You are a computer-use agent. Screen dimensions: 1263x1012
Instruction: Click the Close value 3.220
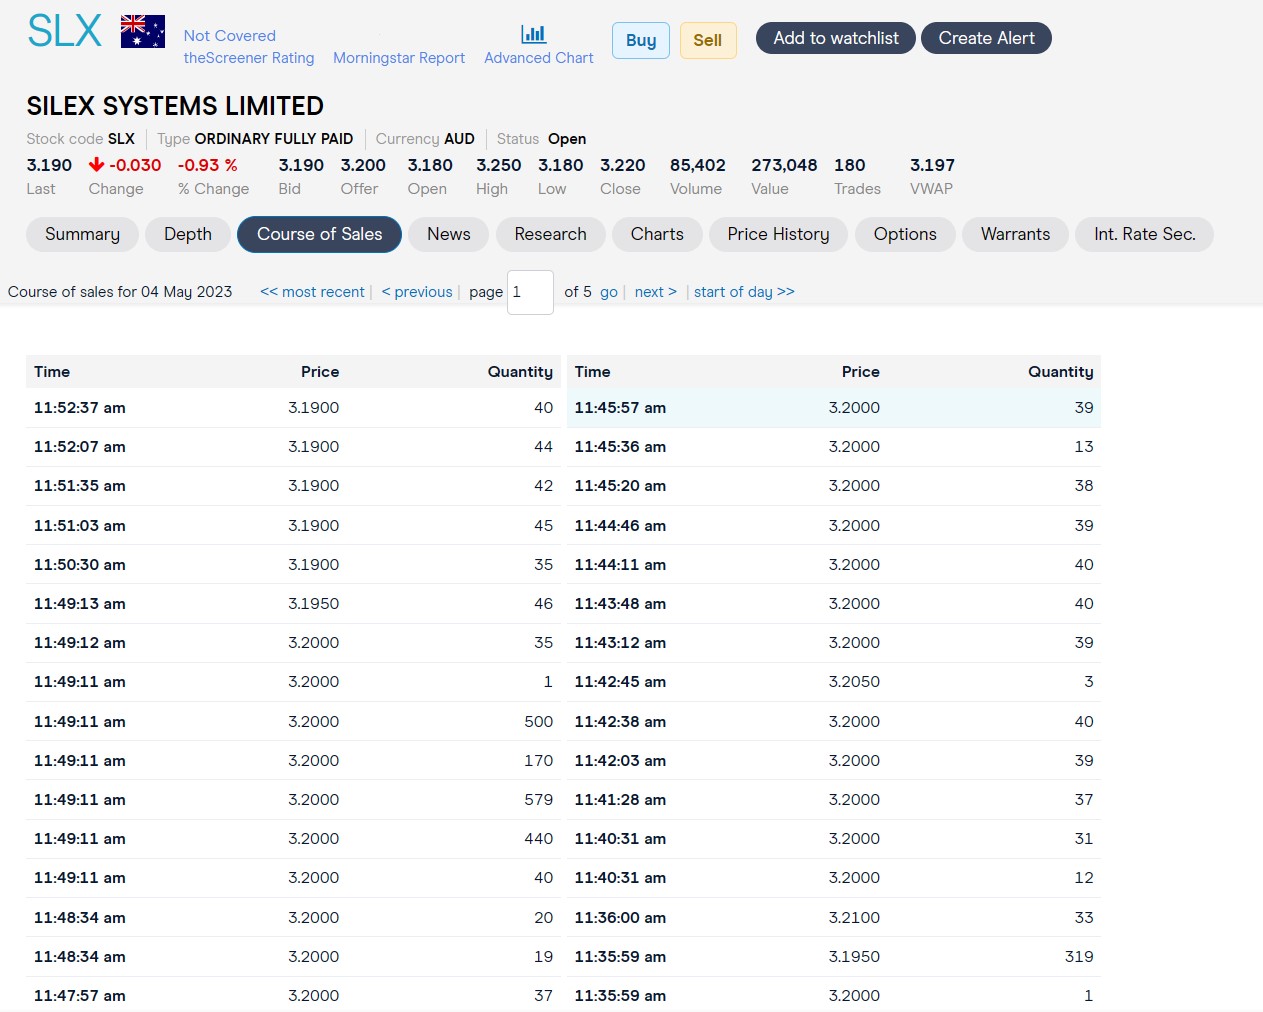(623, 165)
